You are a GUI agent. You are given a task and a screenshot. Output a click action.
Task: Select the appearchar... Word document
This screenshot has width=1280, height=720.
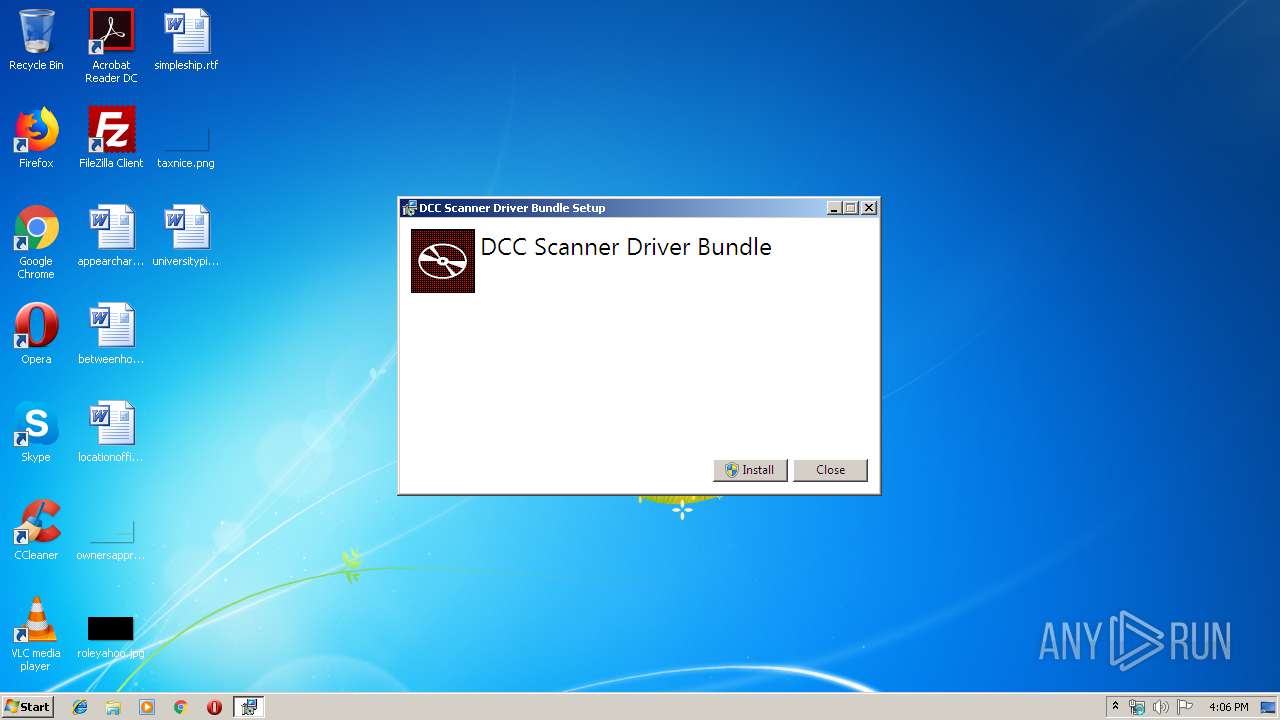click(111, 237)
